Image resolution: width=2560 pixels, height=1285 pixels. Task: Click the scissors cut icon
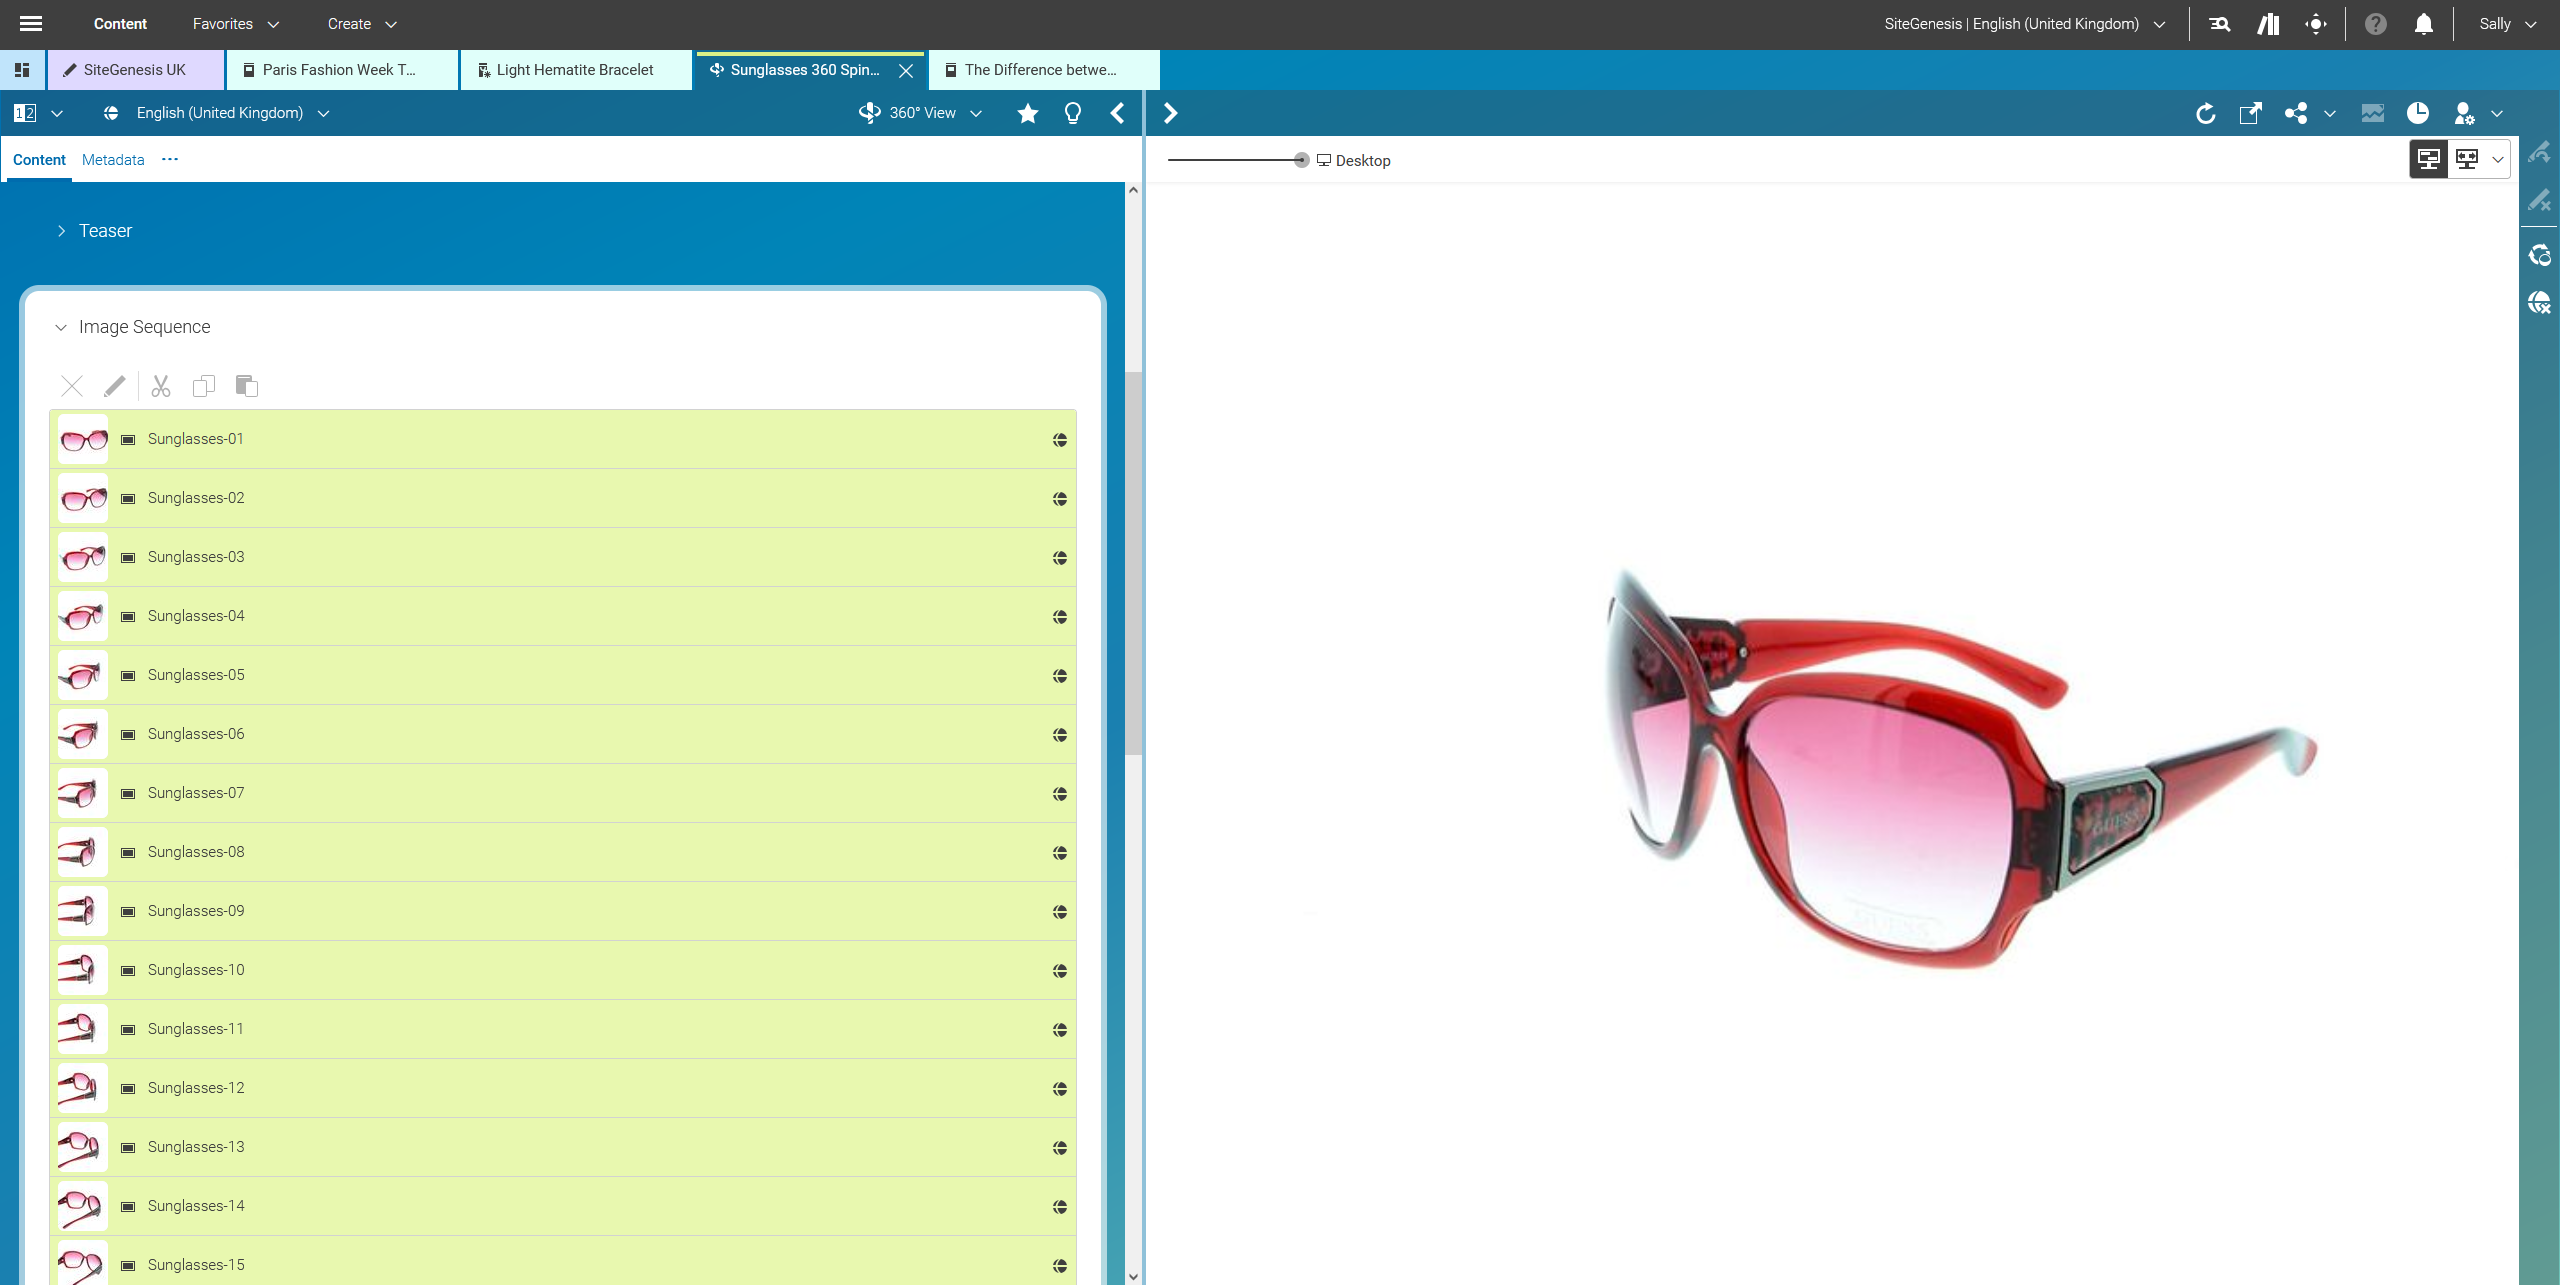(161, 386)
